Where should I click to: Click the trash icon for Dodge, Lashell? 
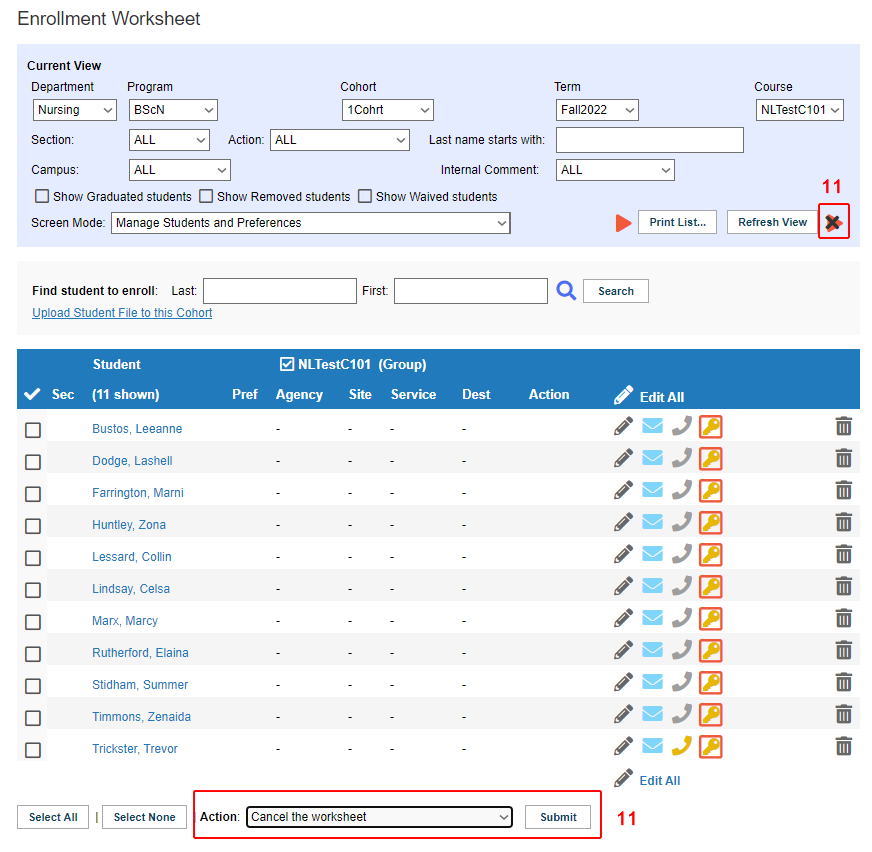[x=844, y=458]
